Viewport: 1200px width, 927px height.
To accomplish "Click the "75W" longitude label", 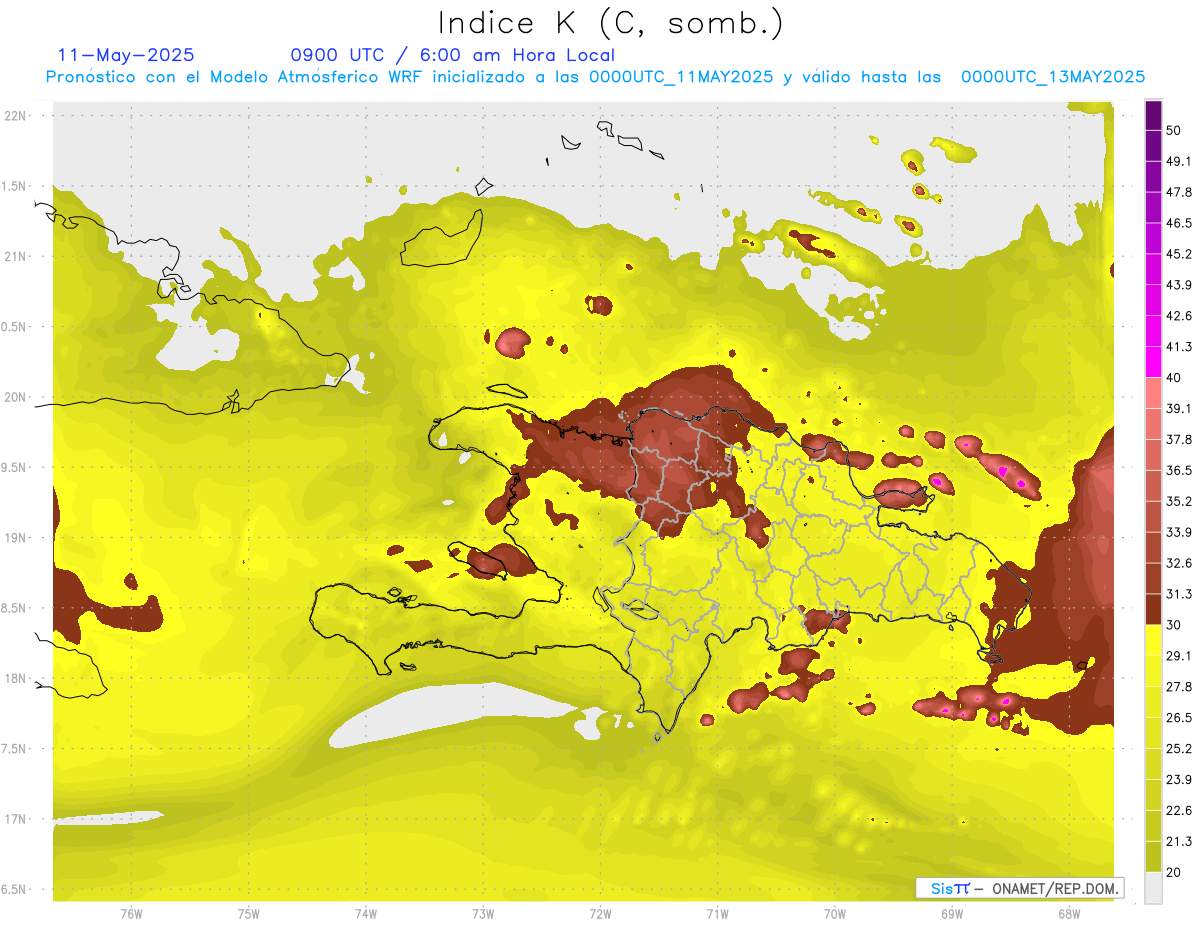I will (249, 913).
